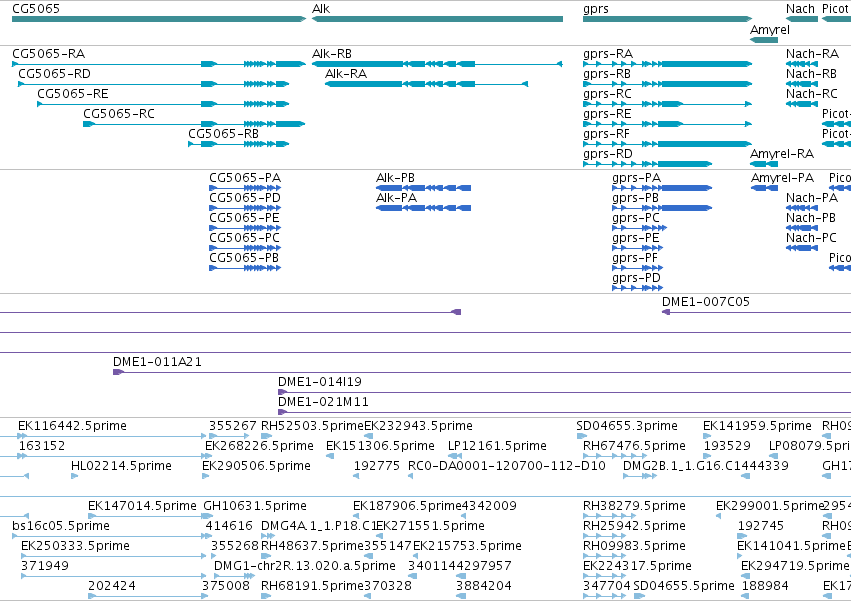Click the Nach-PA protein label

pyautogui.click(x=812, y=198)
